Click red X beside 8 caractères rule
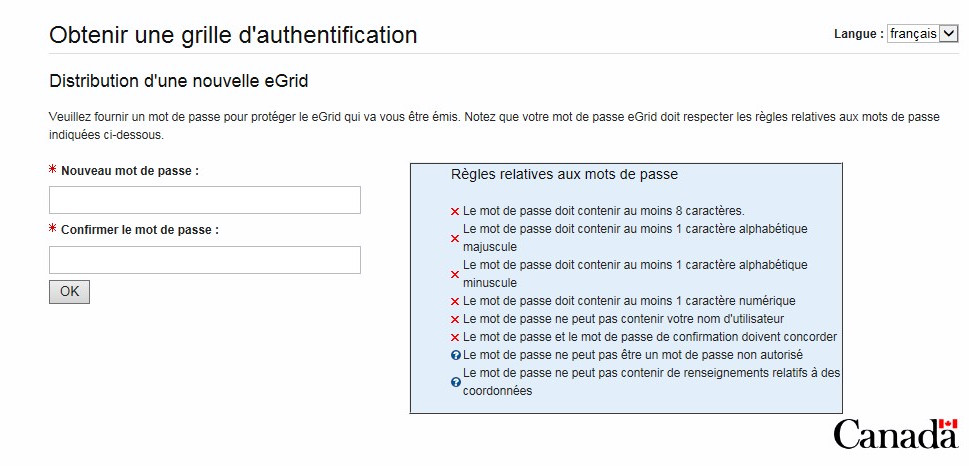The image size is (969, 466). [455, 212]
